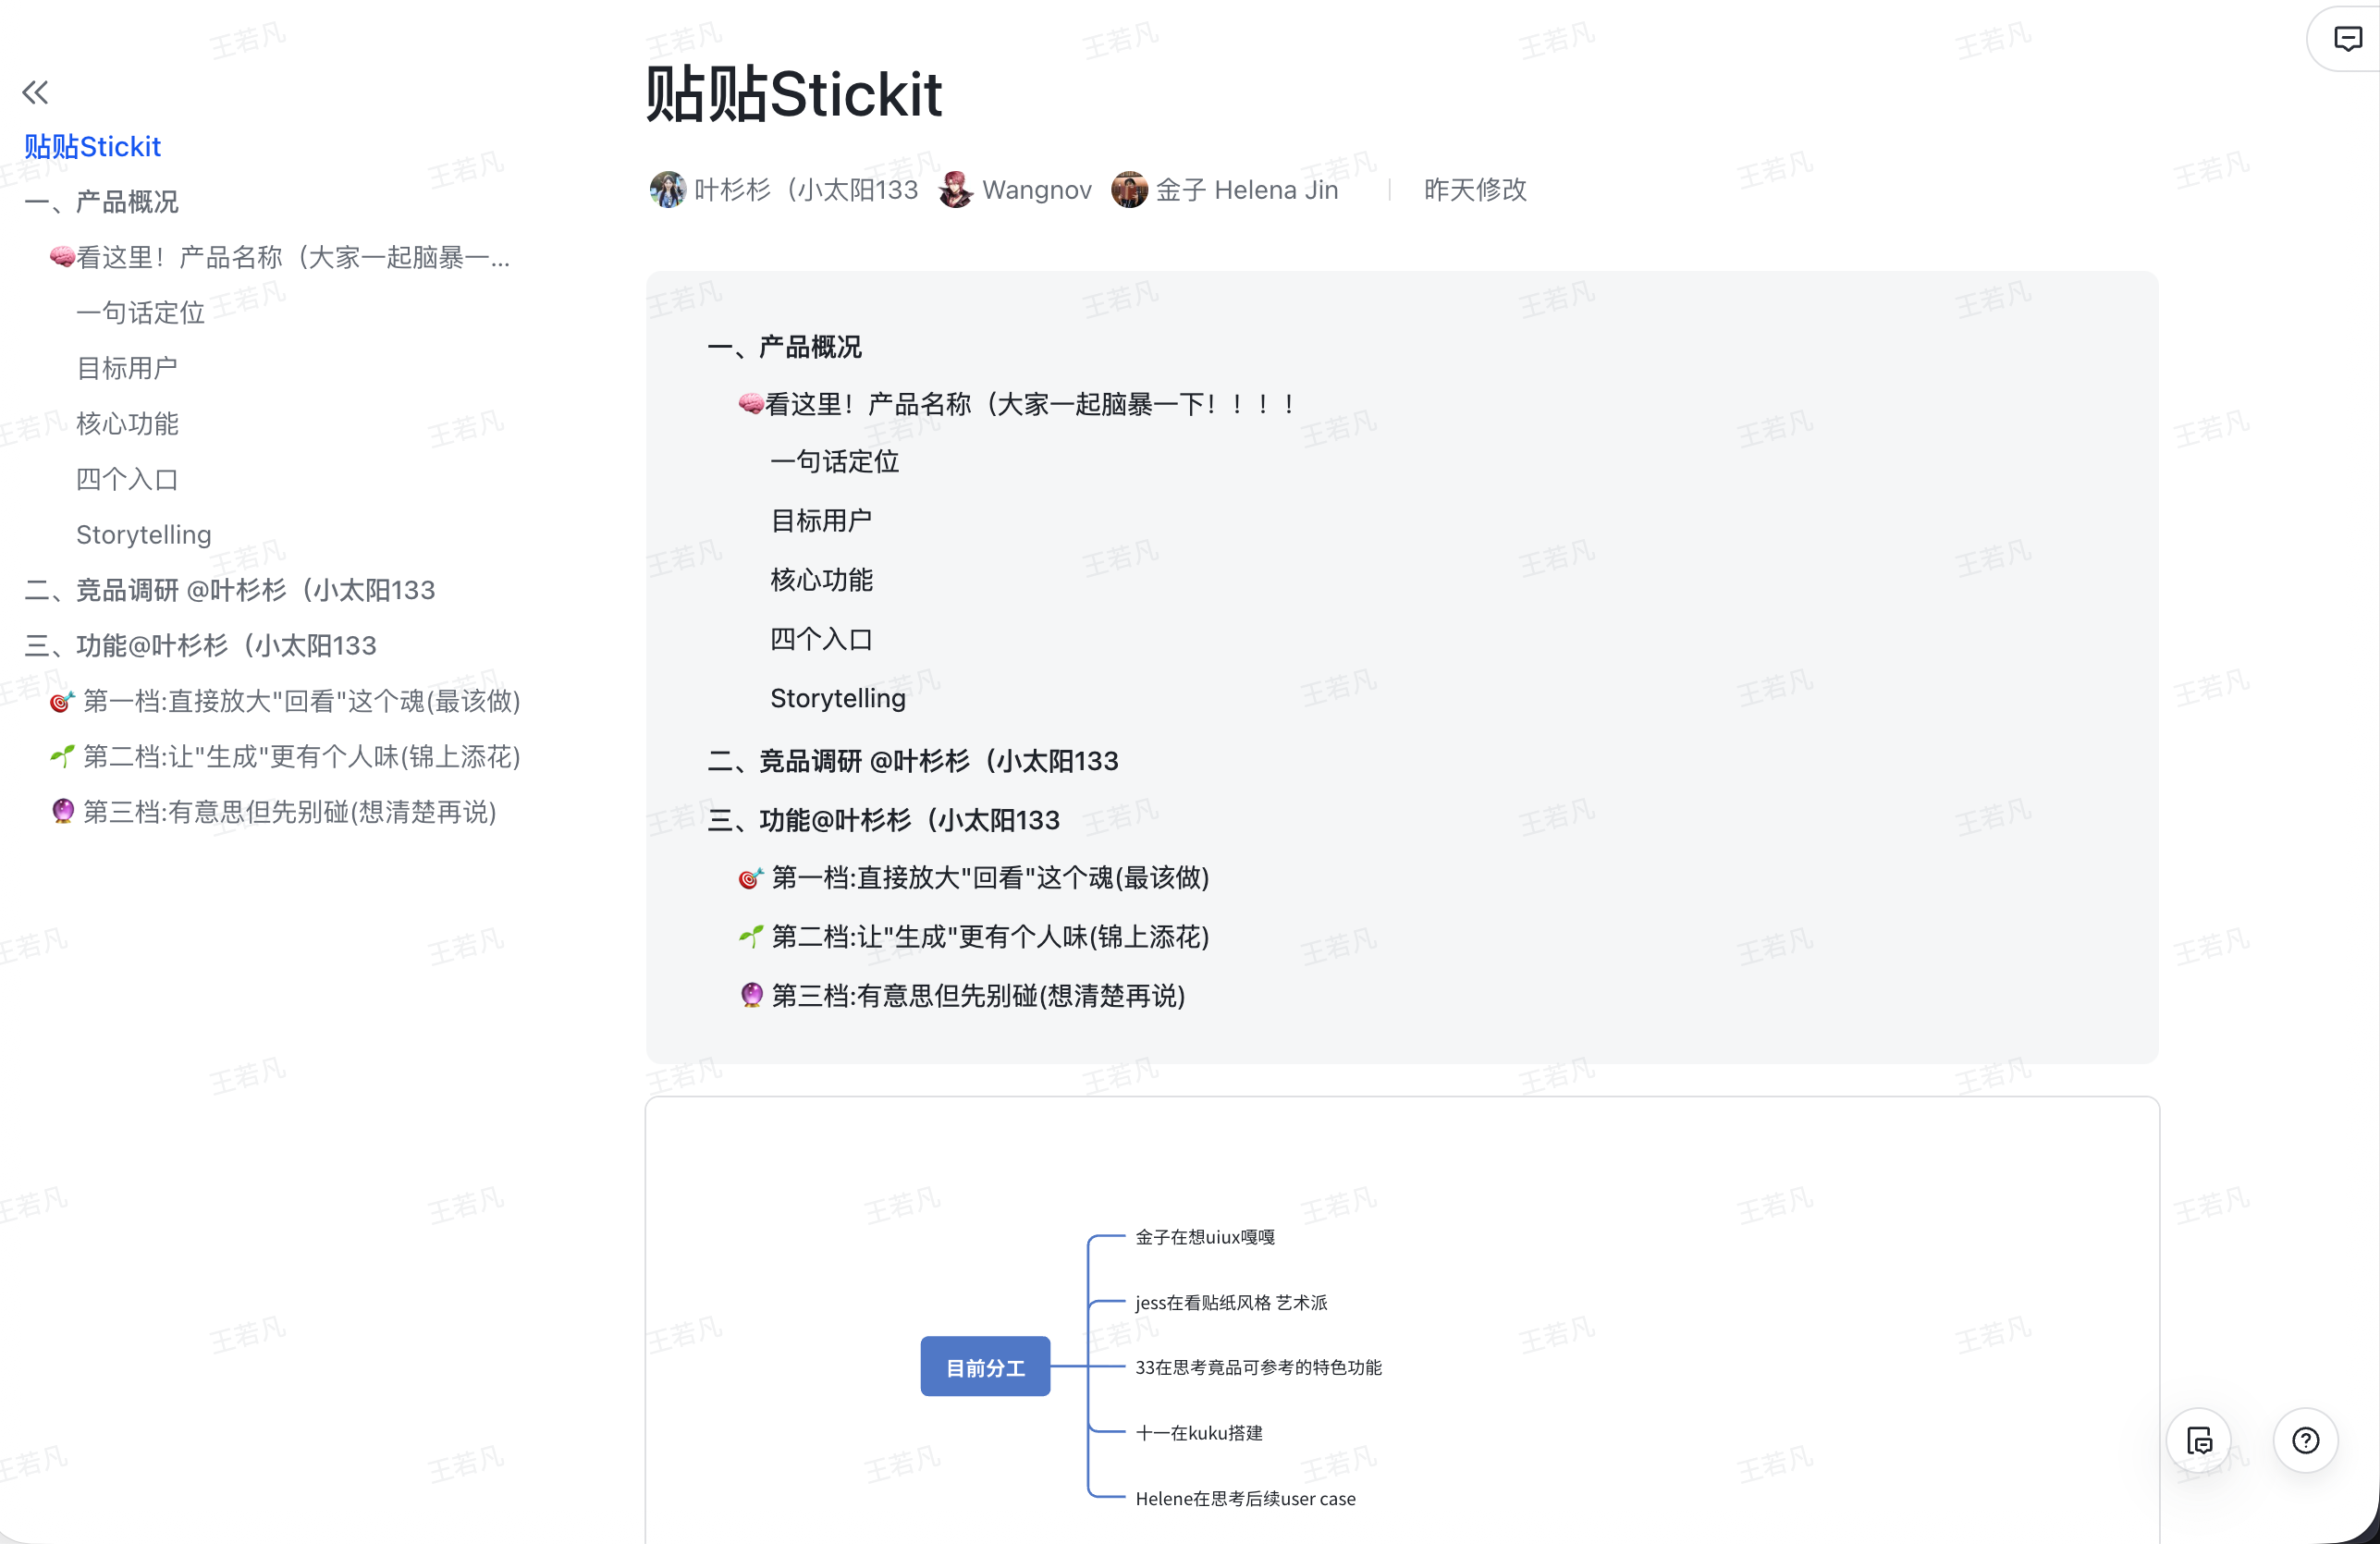Select 看这里！产品名称 sidebar outline entry

click(280, 257)
